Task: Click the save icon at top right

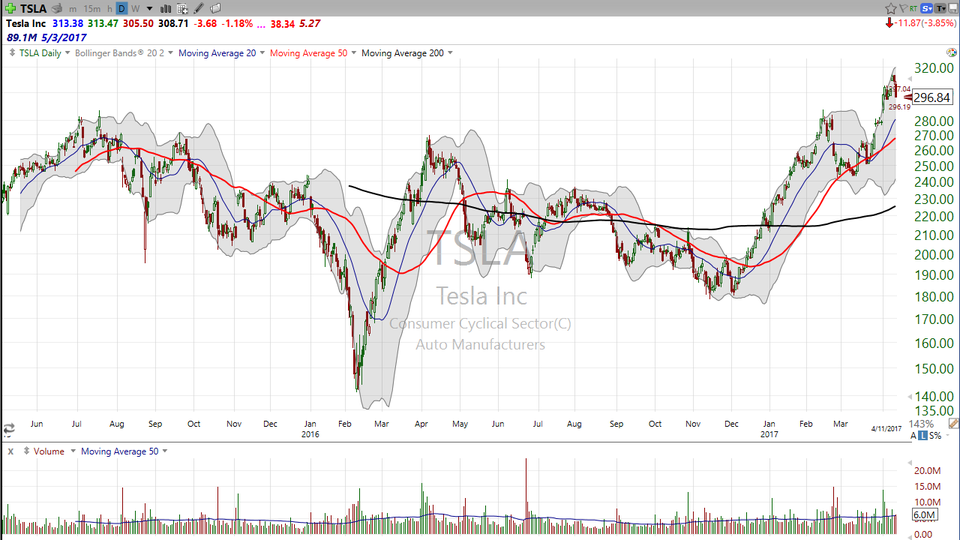Action: tap(954, 8)
